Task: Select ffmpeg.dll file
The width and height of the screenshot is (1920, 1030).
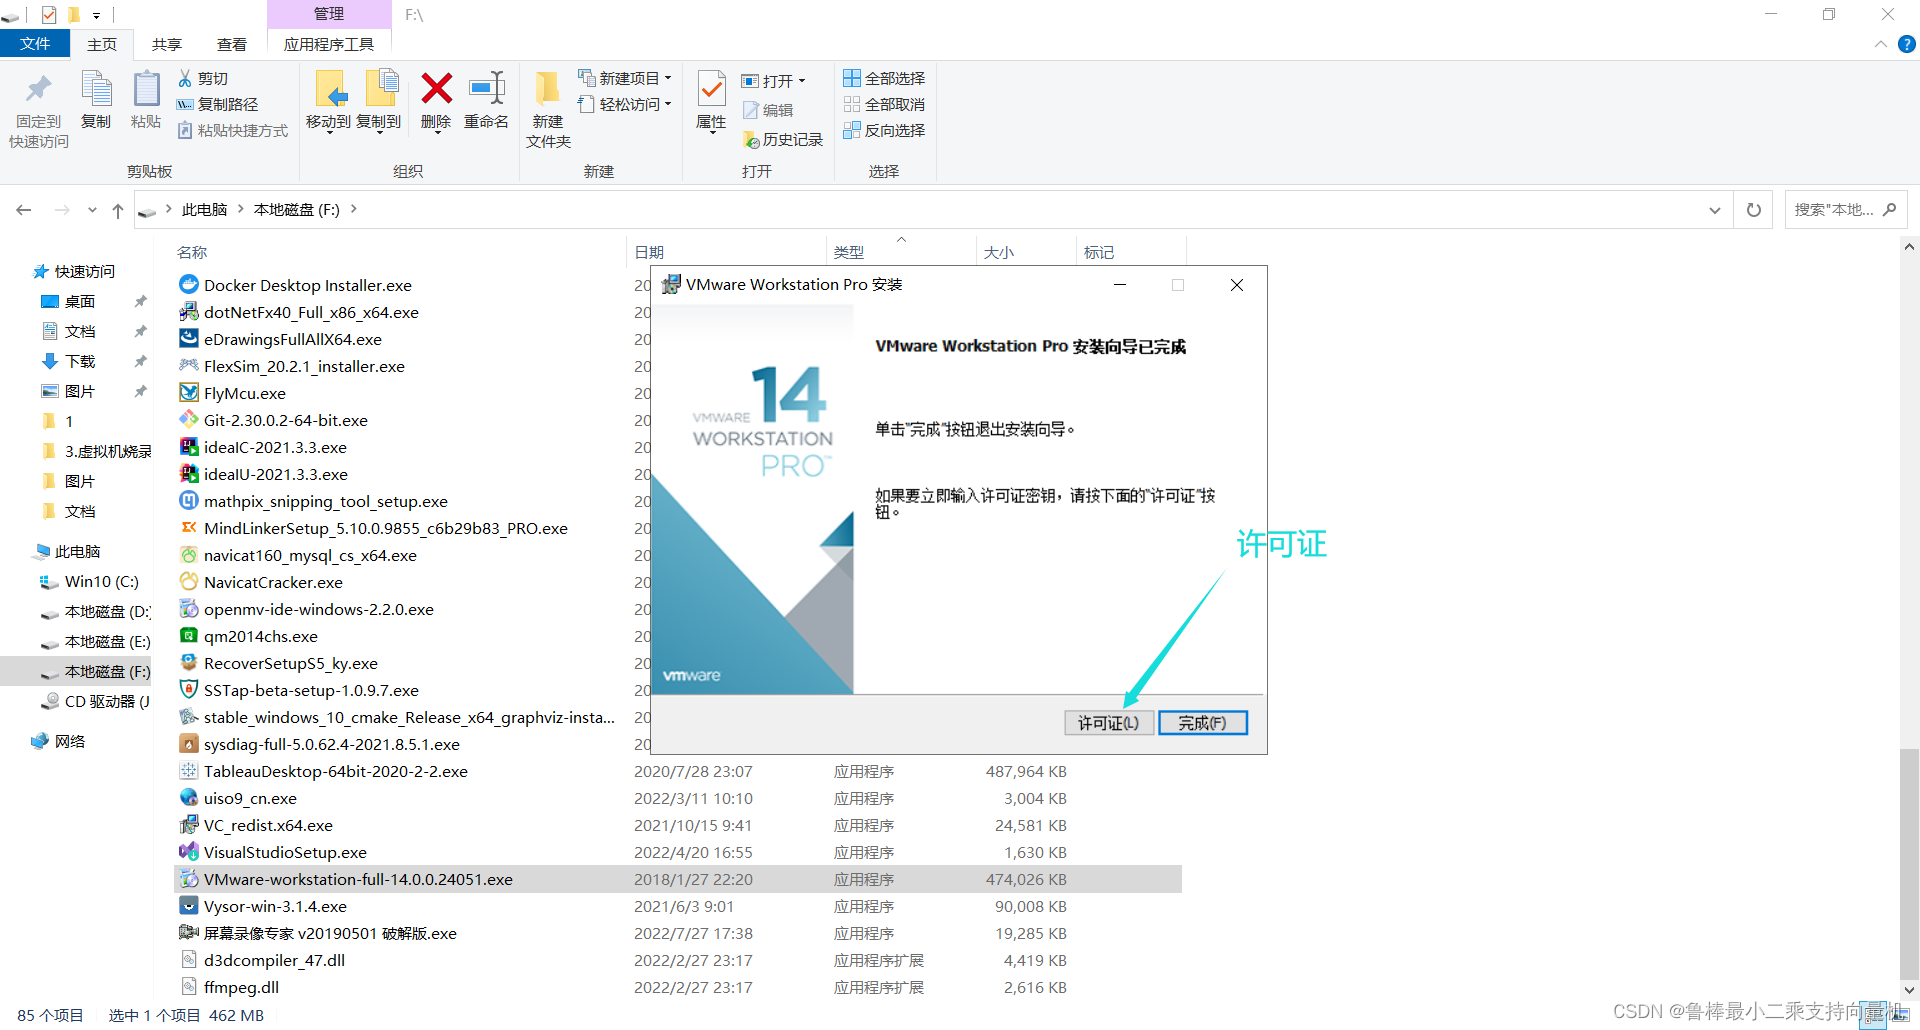Action: (241, 987)
